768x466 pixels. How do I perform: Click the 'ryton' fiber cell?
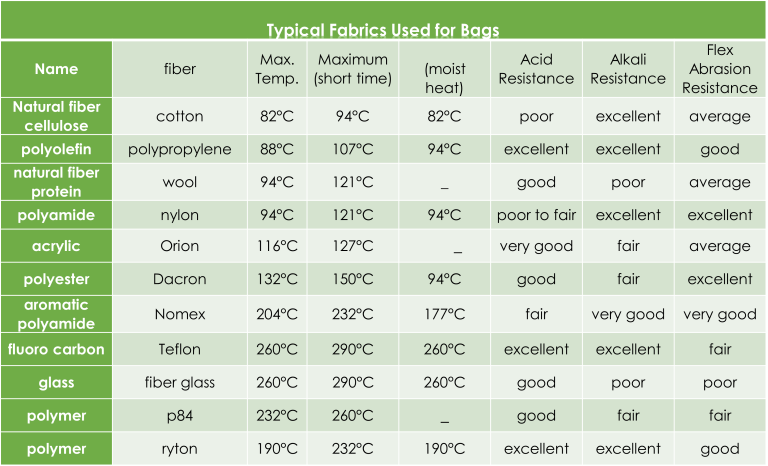coord(180,448)
